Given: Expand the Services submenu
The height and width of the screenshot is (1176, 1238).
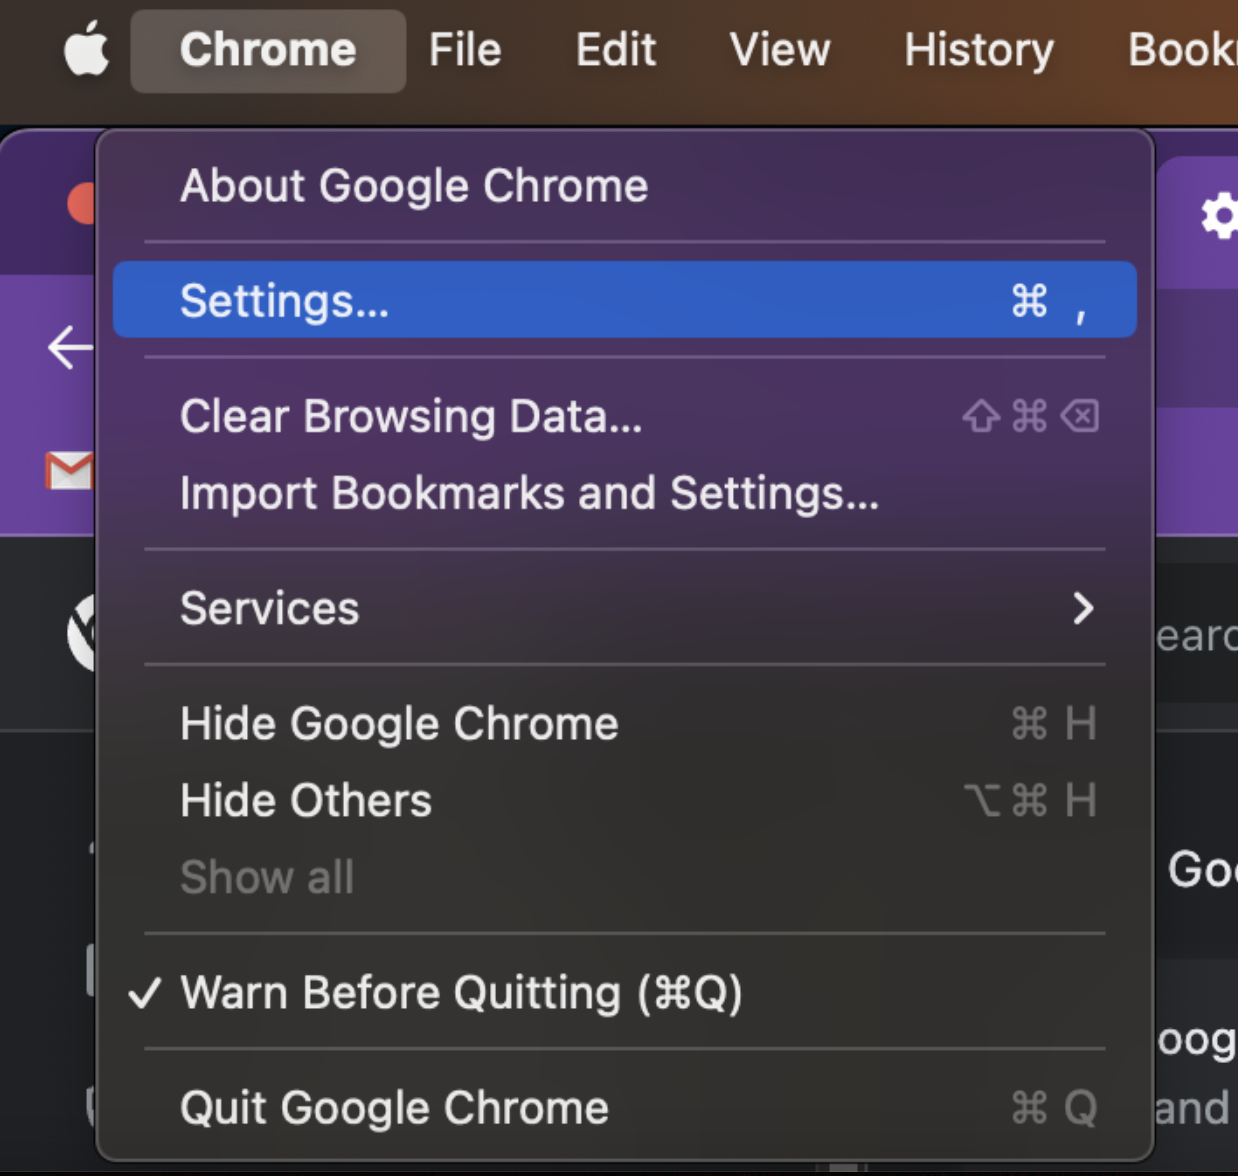Looking at the screenshot, I should [625, 608].
